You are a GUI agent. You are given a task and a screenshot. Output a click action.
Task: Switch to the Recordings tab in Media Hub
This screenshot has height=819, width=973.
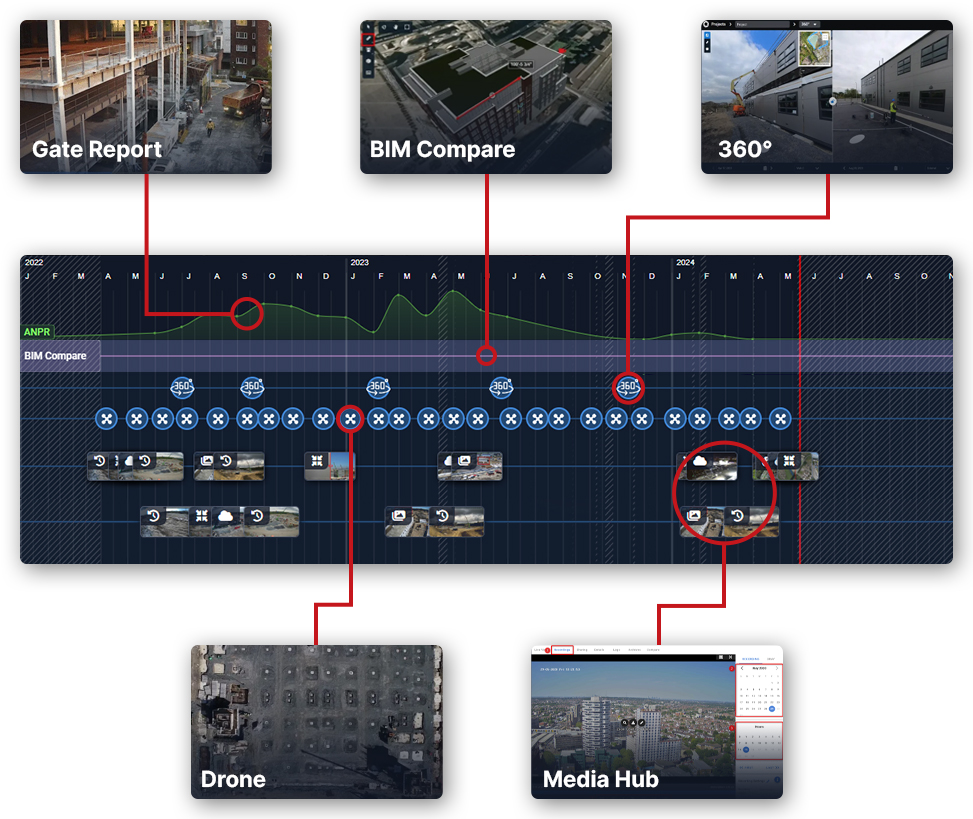pos(563,650)
